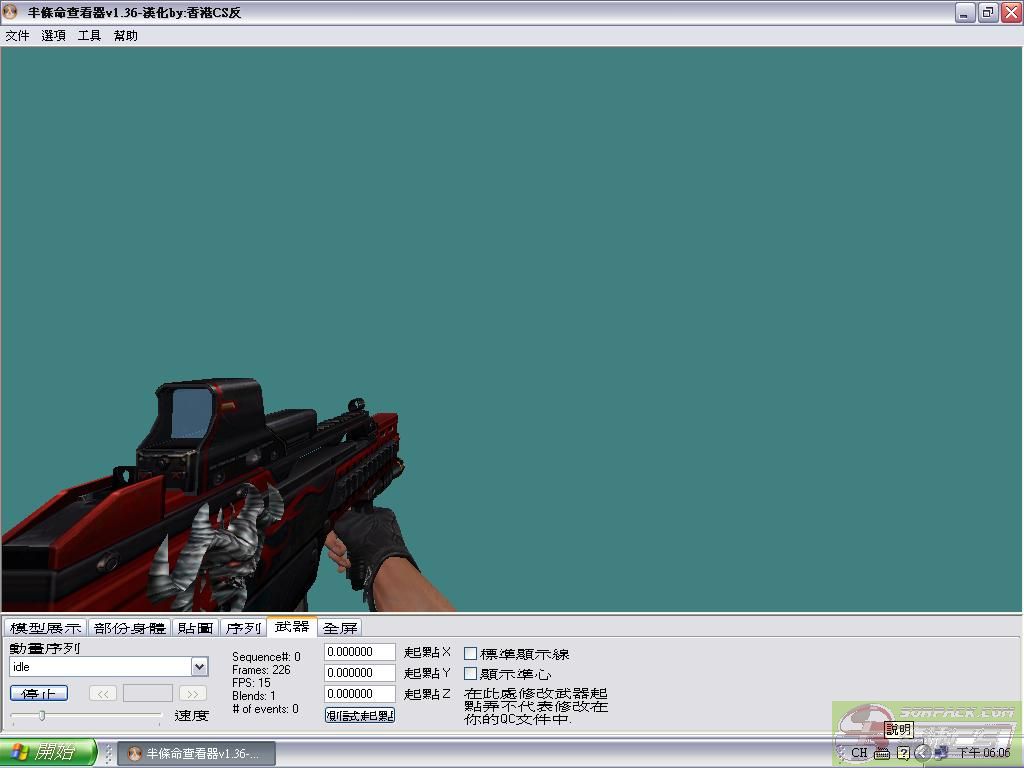Click the CH input language indicator
Image resolution: width=1024 pixels, height=768 pixels.
pos(859,753)
